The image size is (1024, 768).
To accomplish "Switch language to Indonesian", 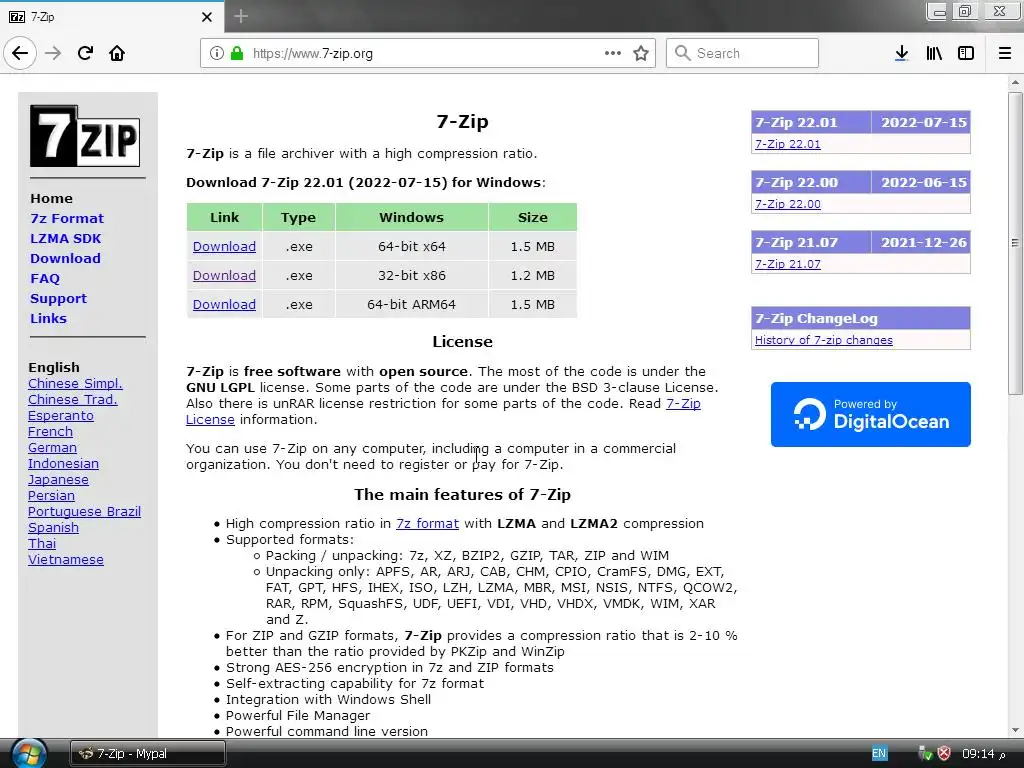I will click(x=63, y=463).
